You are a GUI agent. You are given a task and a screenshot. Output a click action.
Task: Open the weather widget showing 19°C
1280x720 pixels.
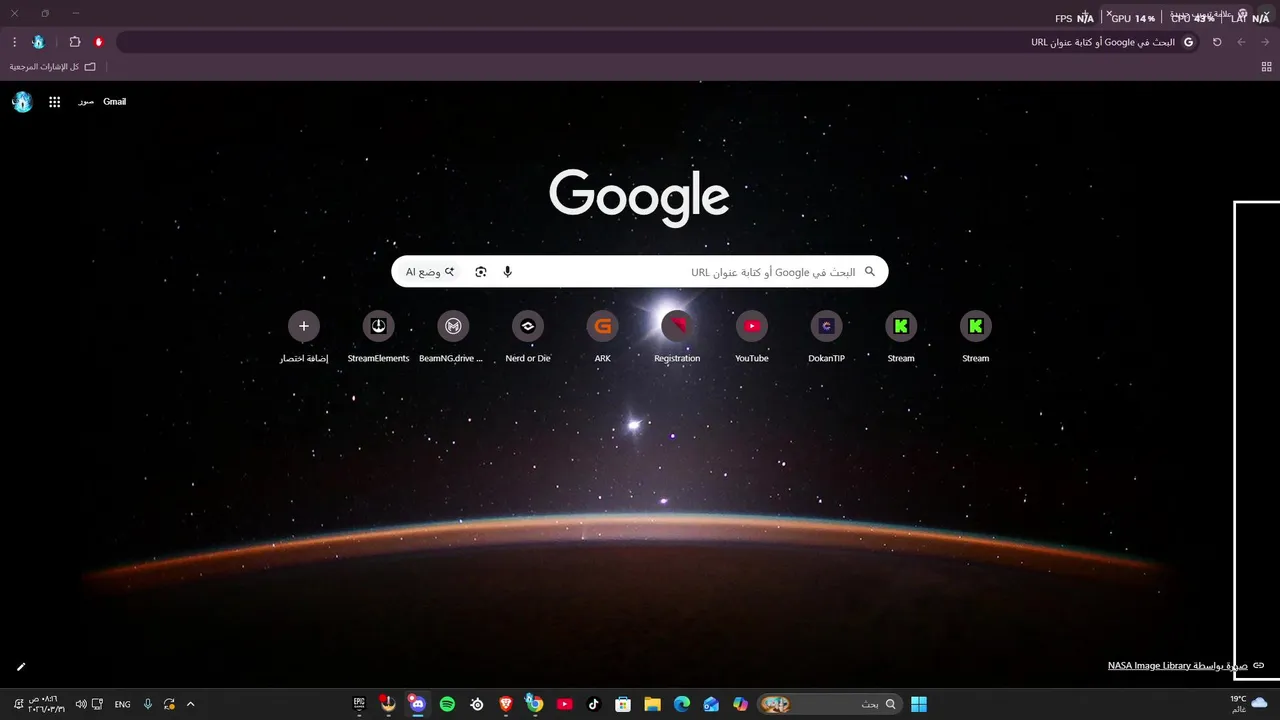[1249, 704]
